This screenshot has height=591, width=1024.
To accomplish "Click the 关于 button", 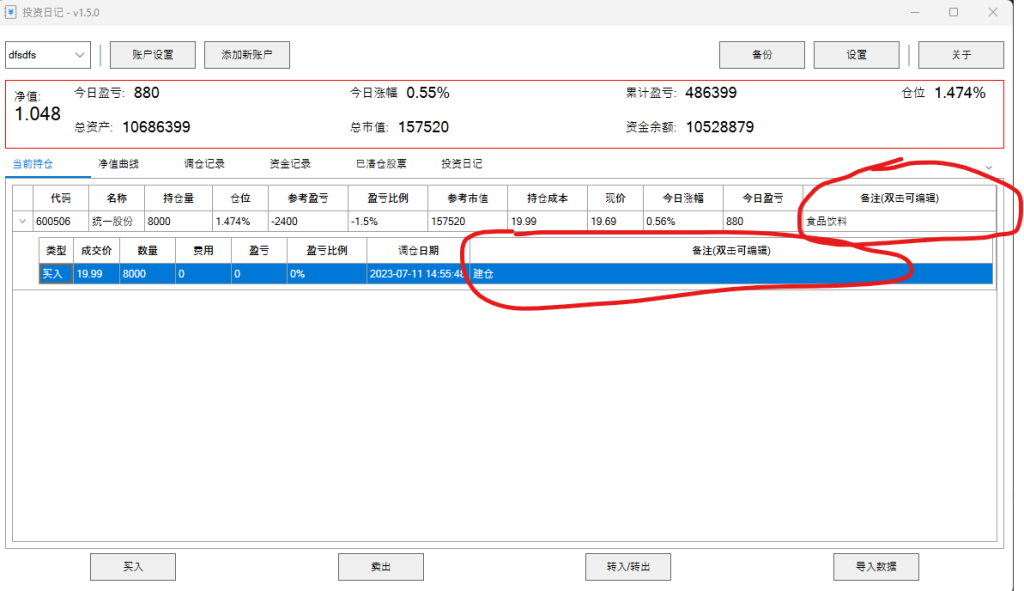I will pos(960,55).
